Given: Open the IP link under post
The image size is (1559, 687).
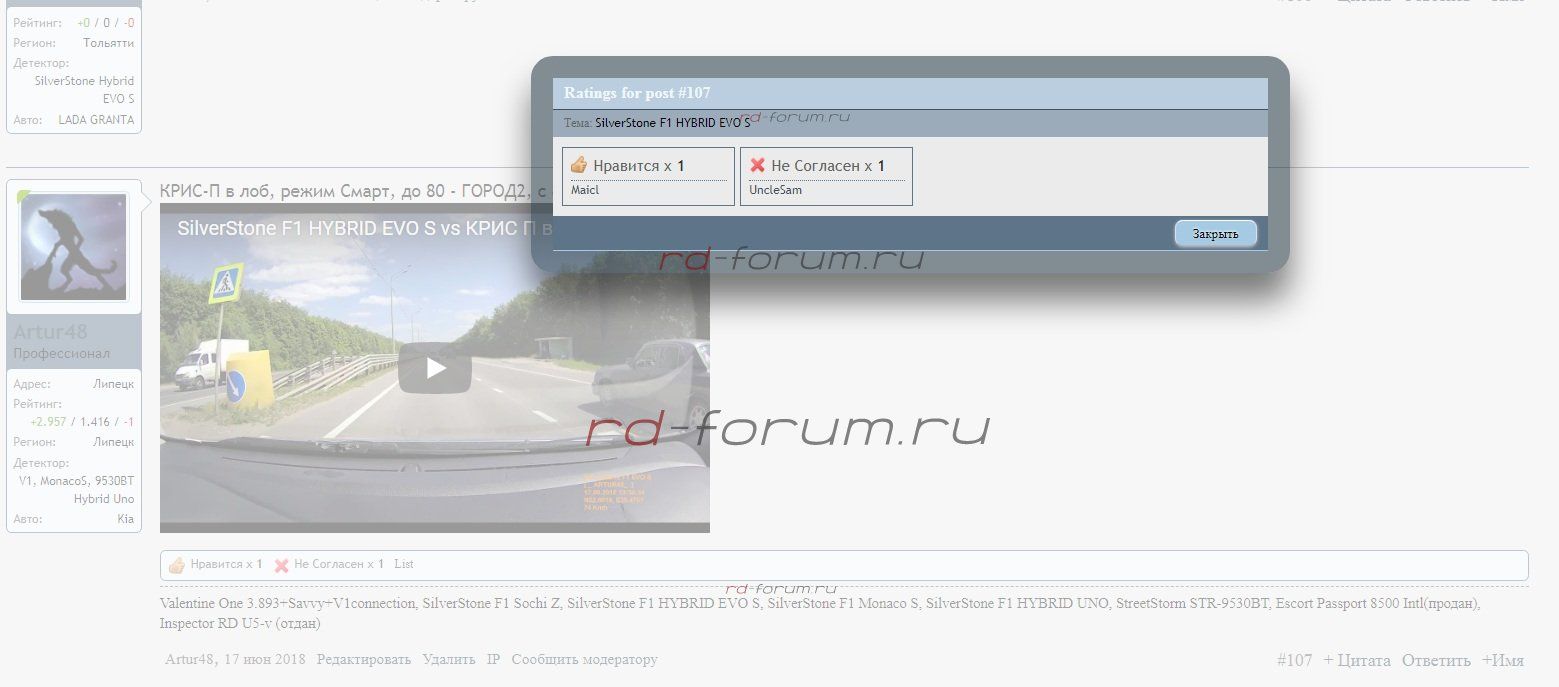Looking at the screenshot, I should coord(493,660).
